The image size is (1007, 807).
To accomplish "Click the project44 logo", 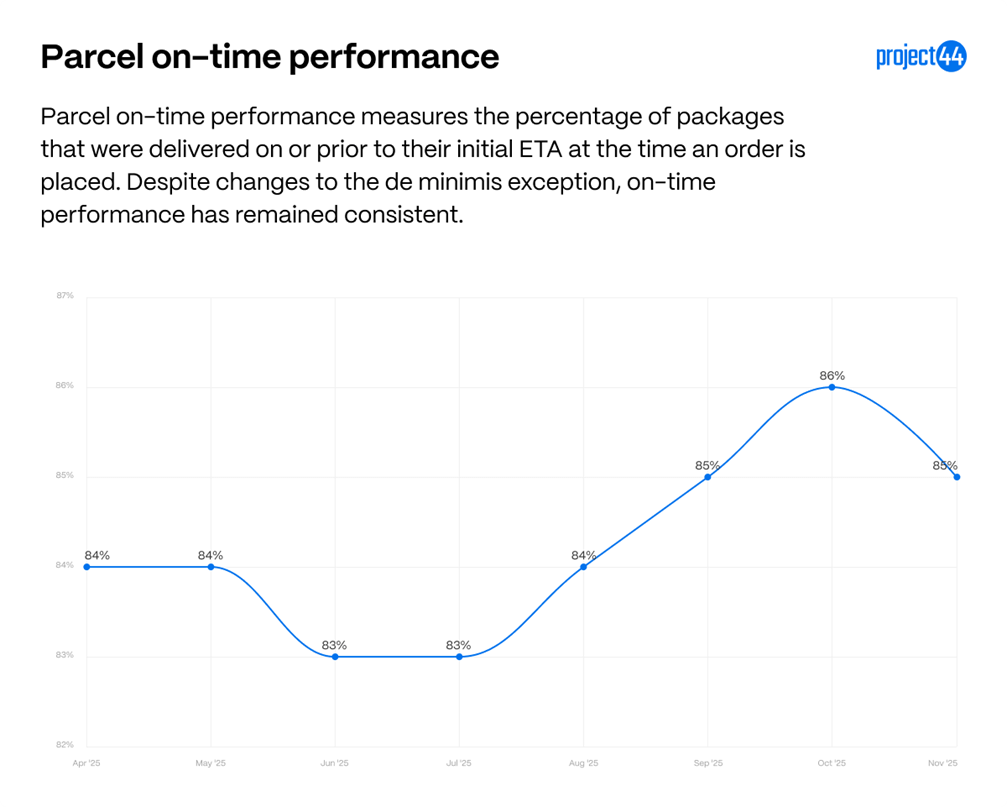I will click(920, 57).
